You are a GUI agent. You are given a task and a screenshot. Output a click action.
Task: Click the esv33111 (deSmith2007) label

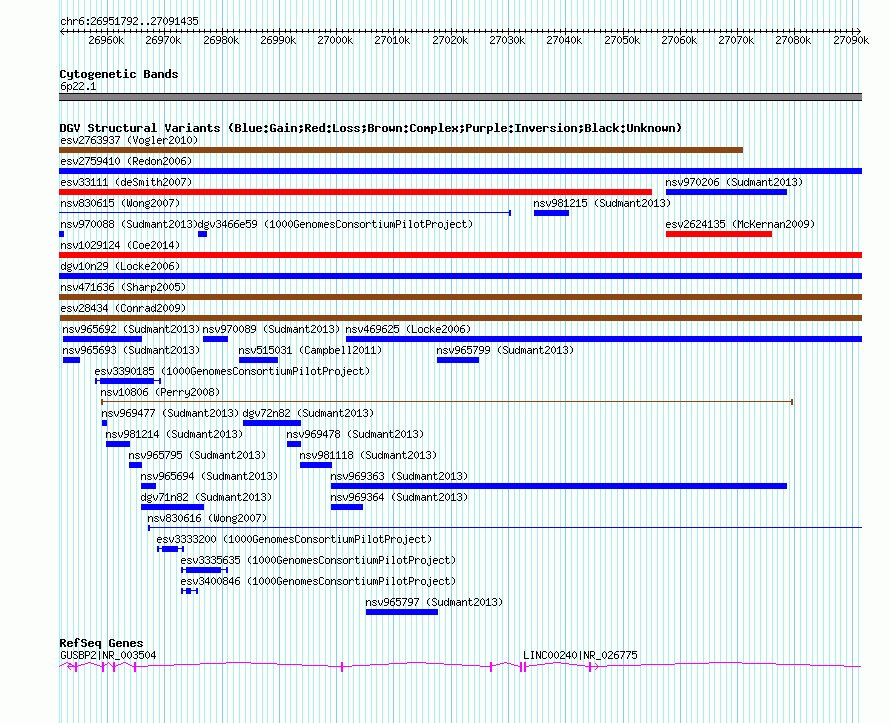pos(126,182)
